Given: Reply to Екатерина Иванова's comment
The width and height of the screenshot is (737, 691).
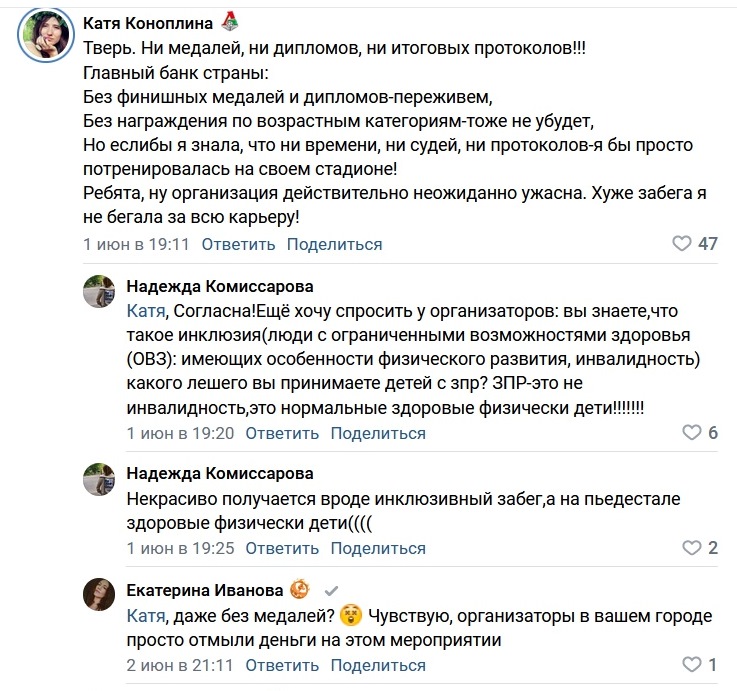Looking at the screenshot, I should pyautogui.click(x=281, y=665).
